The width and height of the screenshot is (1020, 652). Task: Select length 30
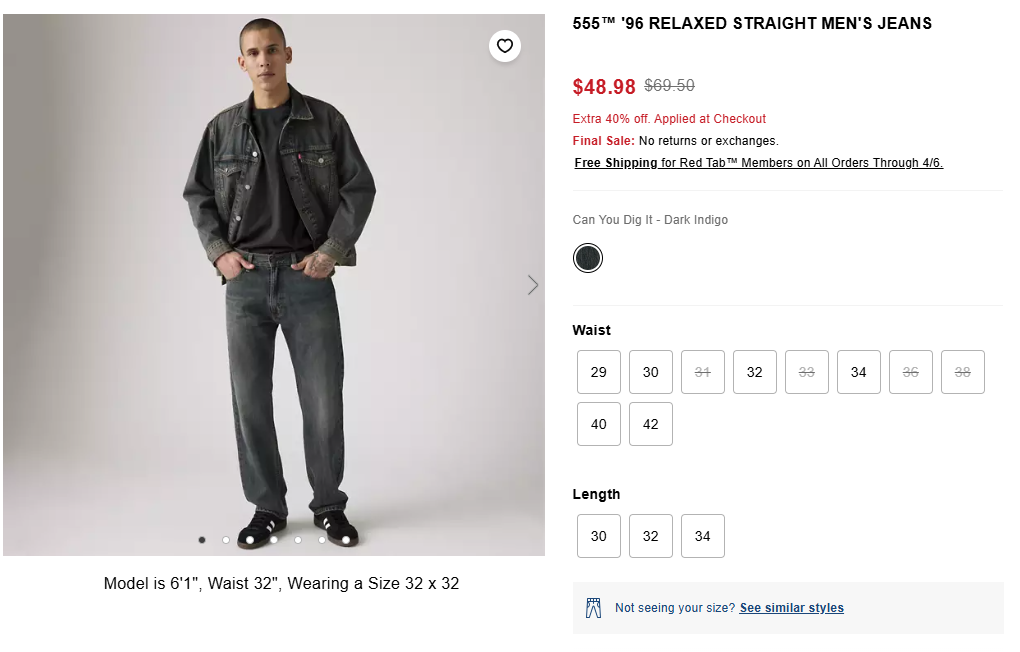tap(599, 536)
